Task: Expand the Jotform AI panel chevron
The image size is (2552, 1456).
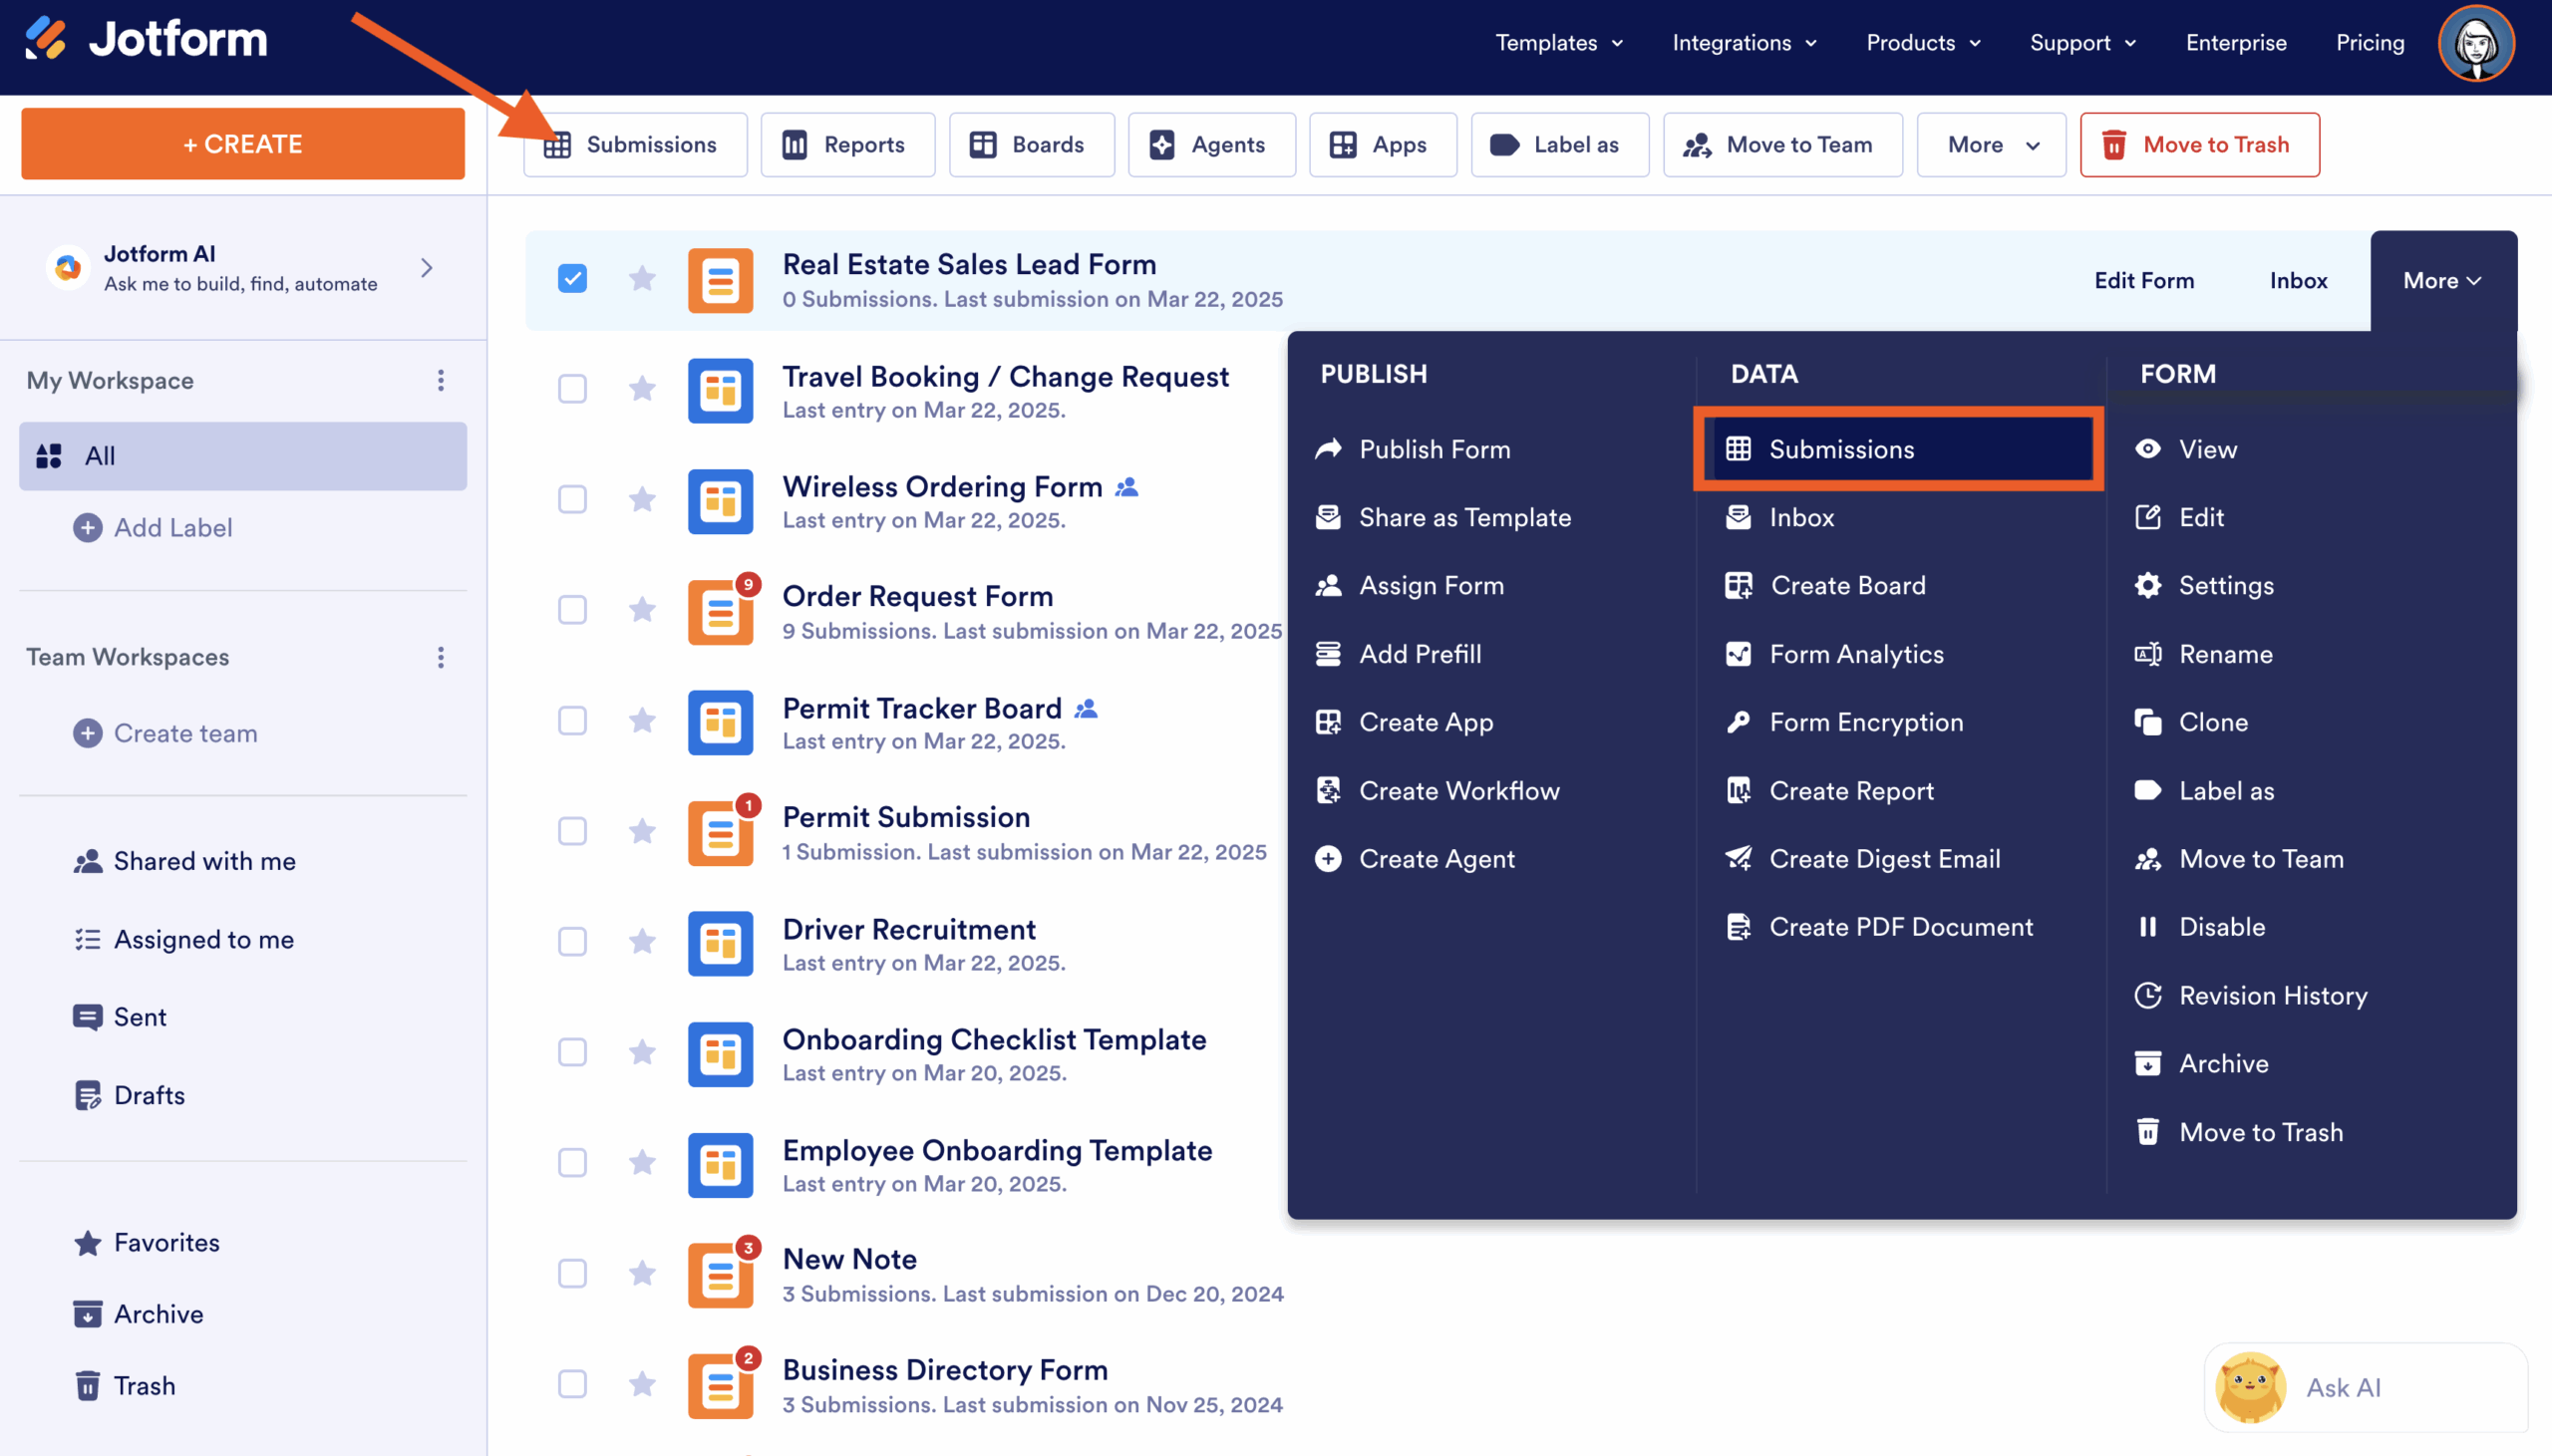Action: [427, 268]
